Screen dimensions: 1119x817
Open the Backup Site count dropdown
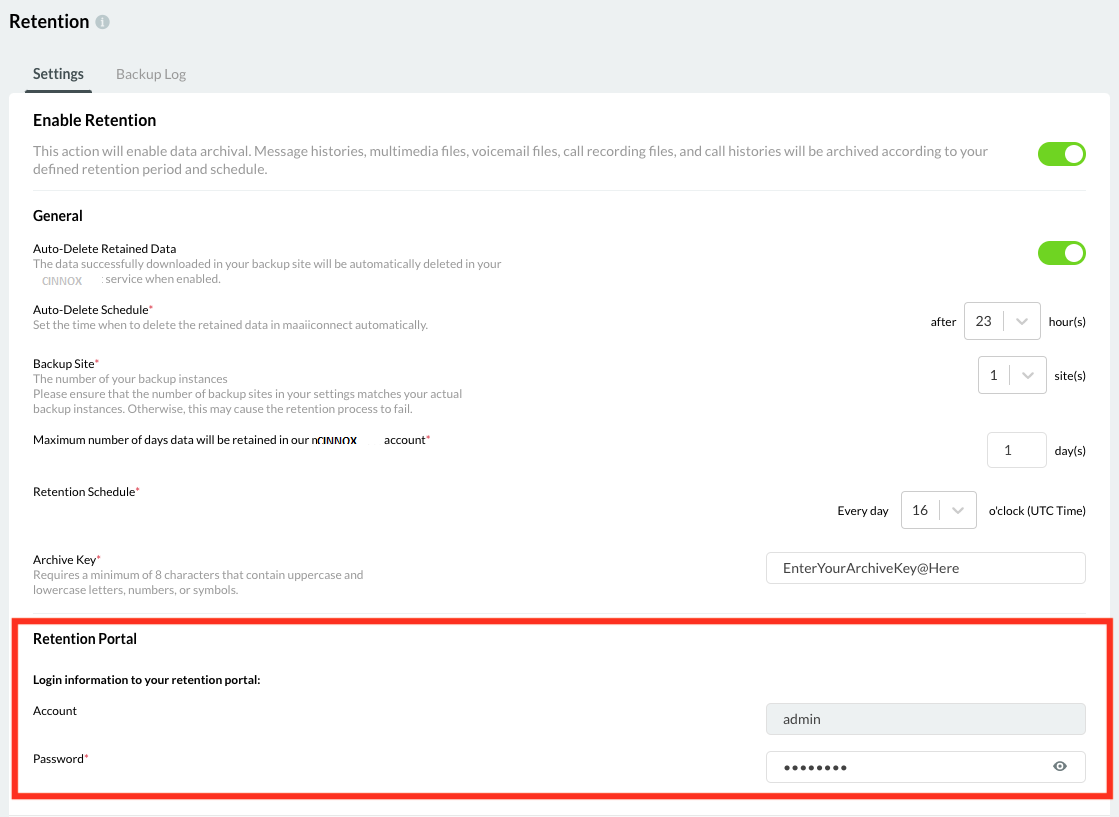click(x=1012, y=375)
